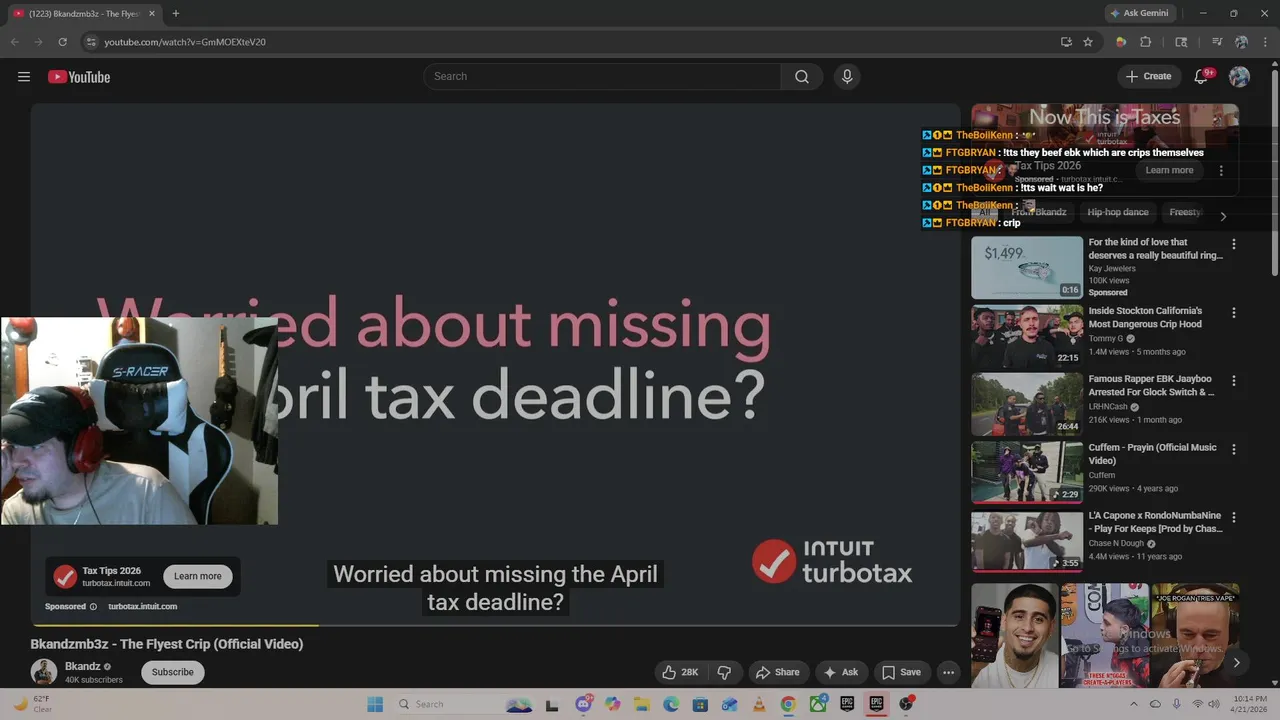Open weather widget showing 62°F

[32, 704]
